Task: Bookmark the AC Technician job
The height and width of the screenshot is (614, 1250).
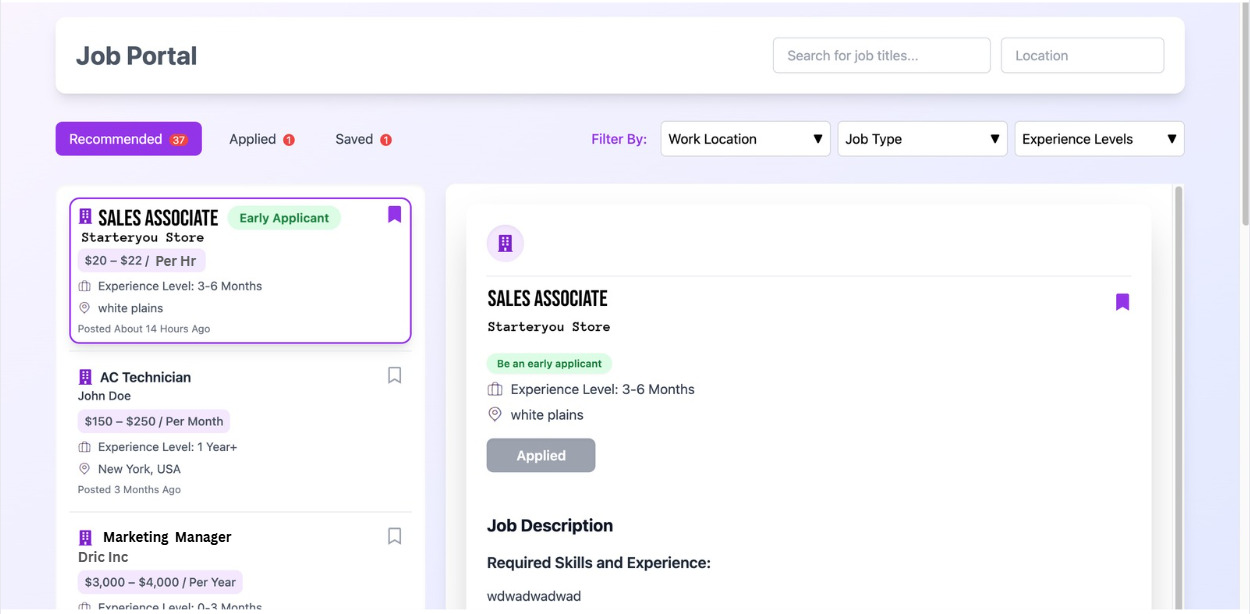Action: 394,375
